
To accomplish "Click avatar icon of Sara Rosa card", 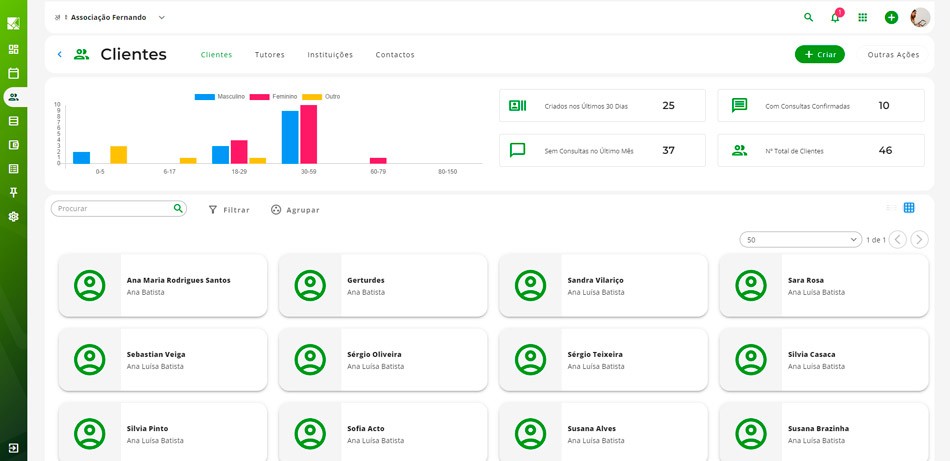I will pos(751,285).
